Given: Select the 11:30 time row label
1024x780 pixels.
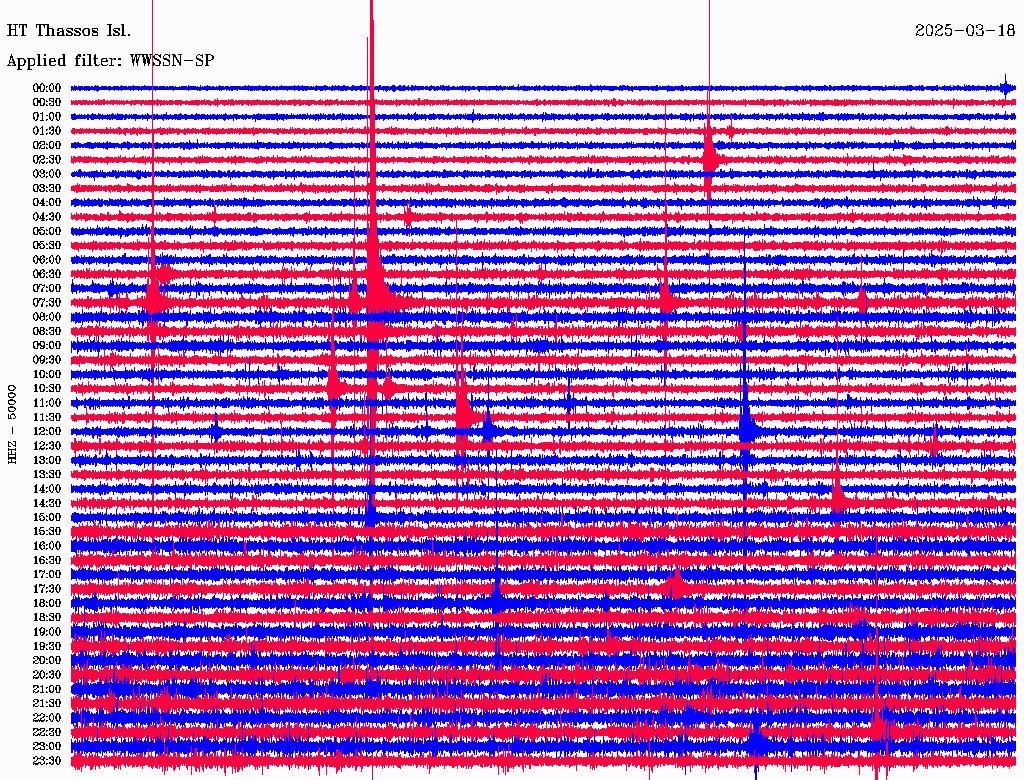Looking at the screenshot, I should (x=47, y=417).
